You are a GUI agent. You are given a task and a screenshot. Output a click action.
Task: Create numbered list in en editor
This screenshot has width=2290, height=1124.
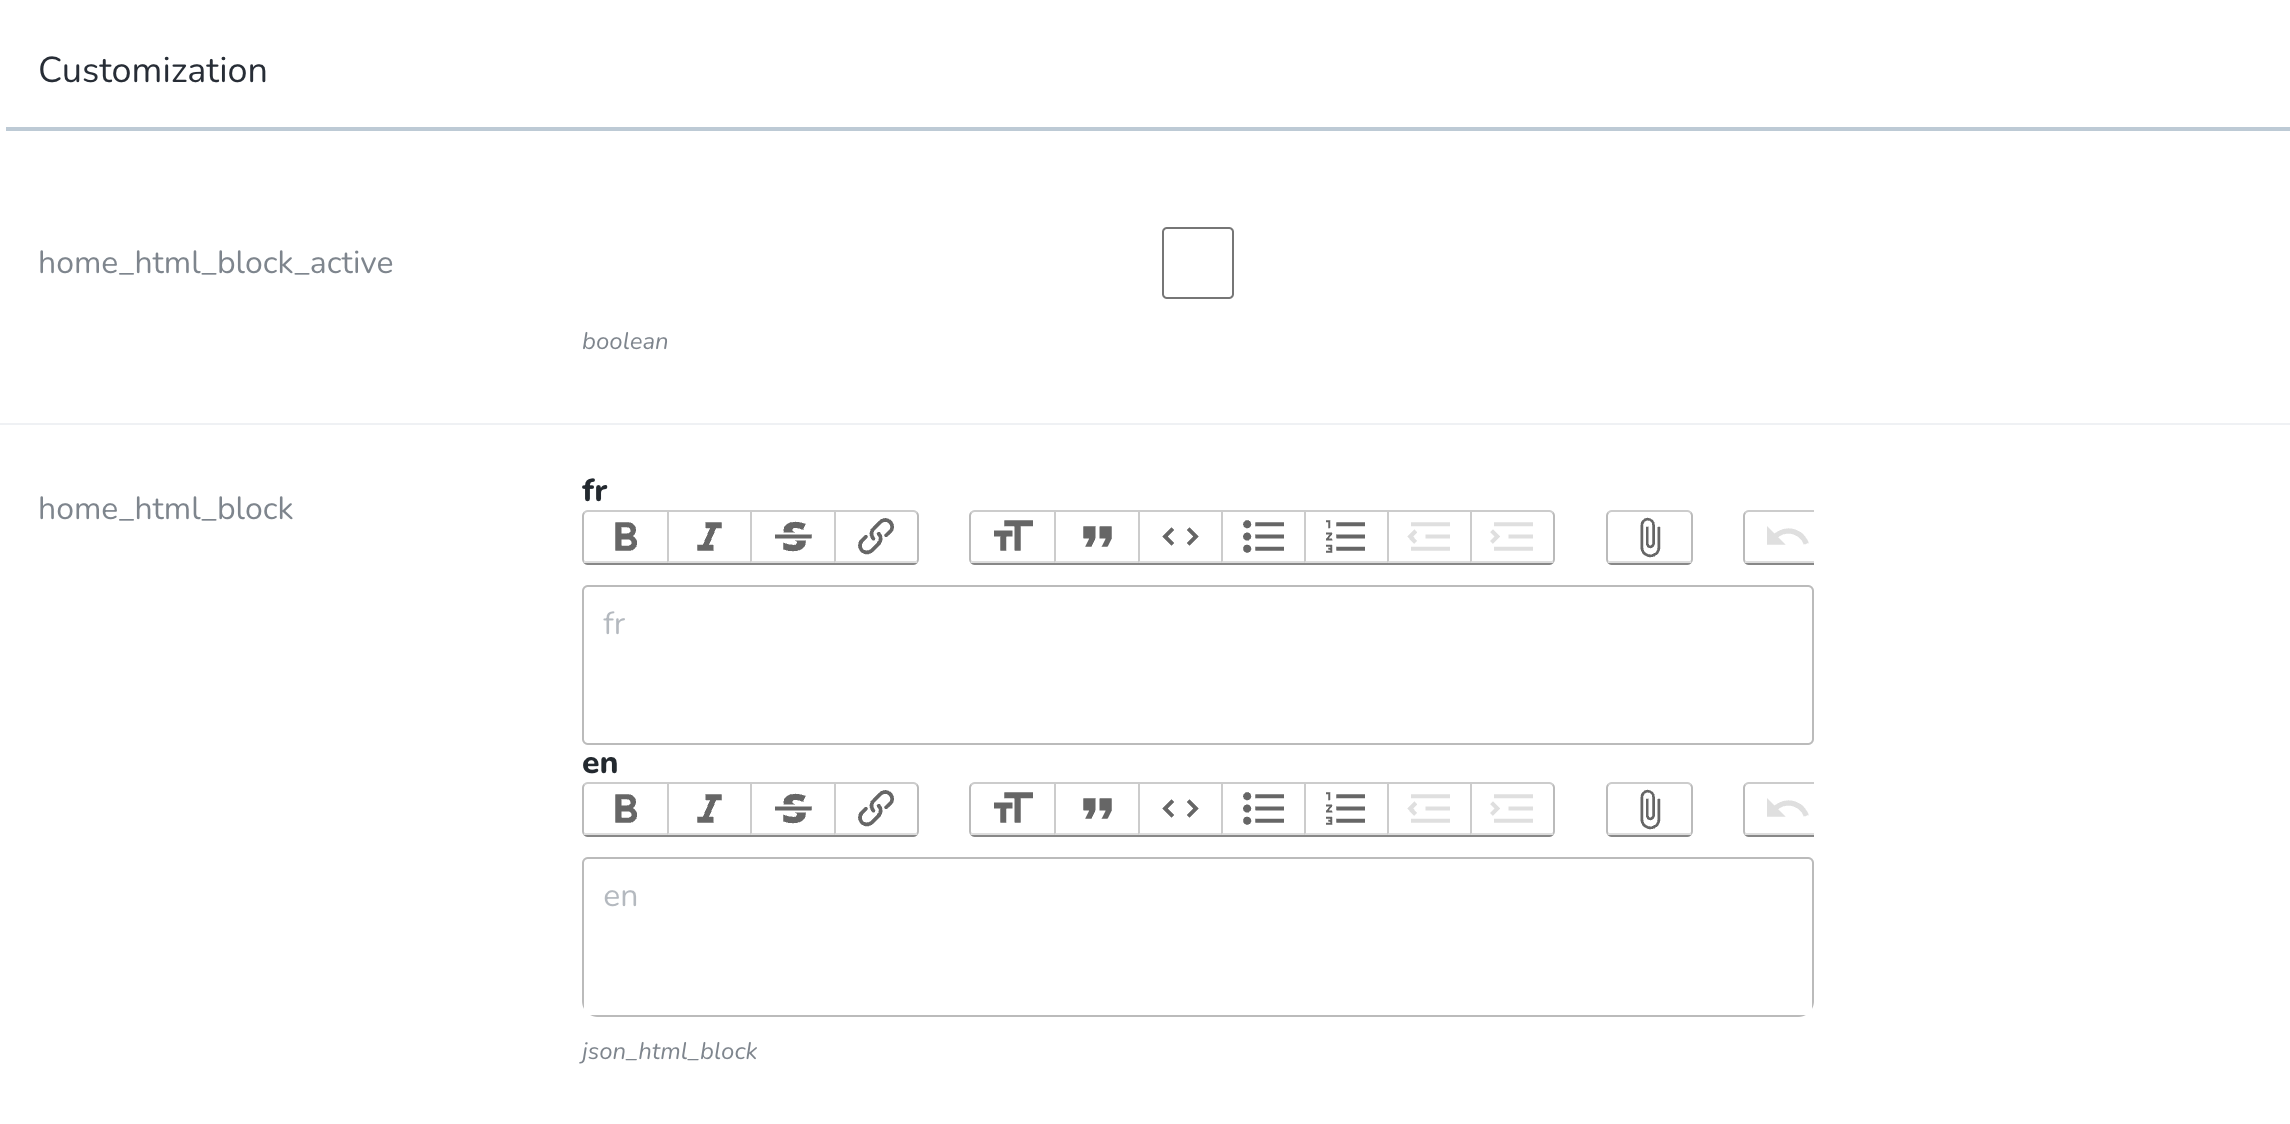click(x=1346, y=809)
